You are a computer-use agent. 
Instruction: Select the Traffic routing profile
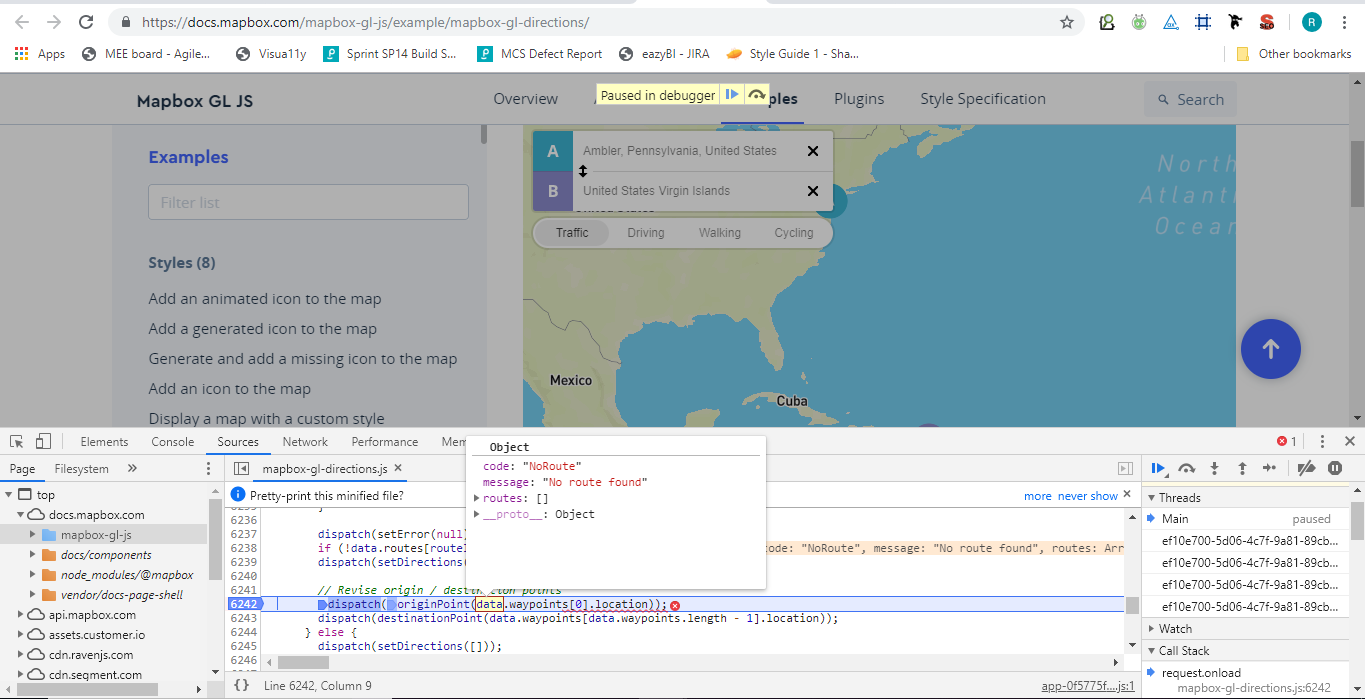tap(573, 233)
